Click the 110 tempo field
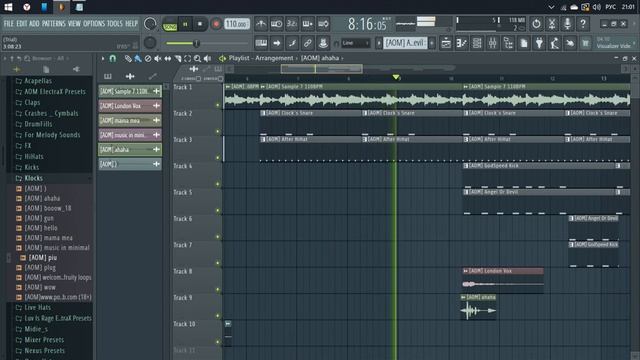The image size is (640, 360). (237, 24)
